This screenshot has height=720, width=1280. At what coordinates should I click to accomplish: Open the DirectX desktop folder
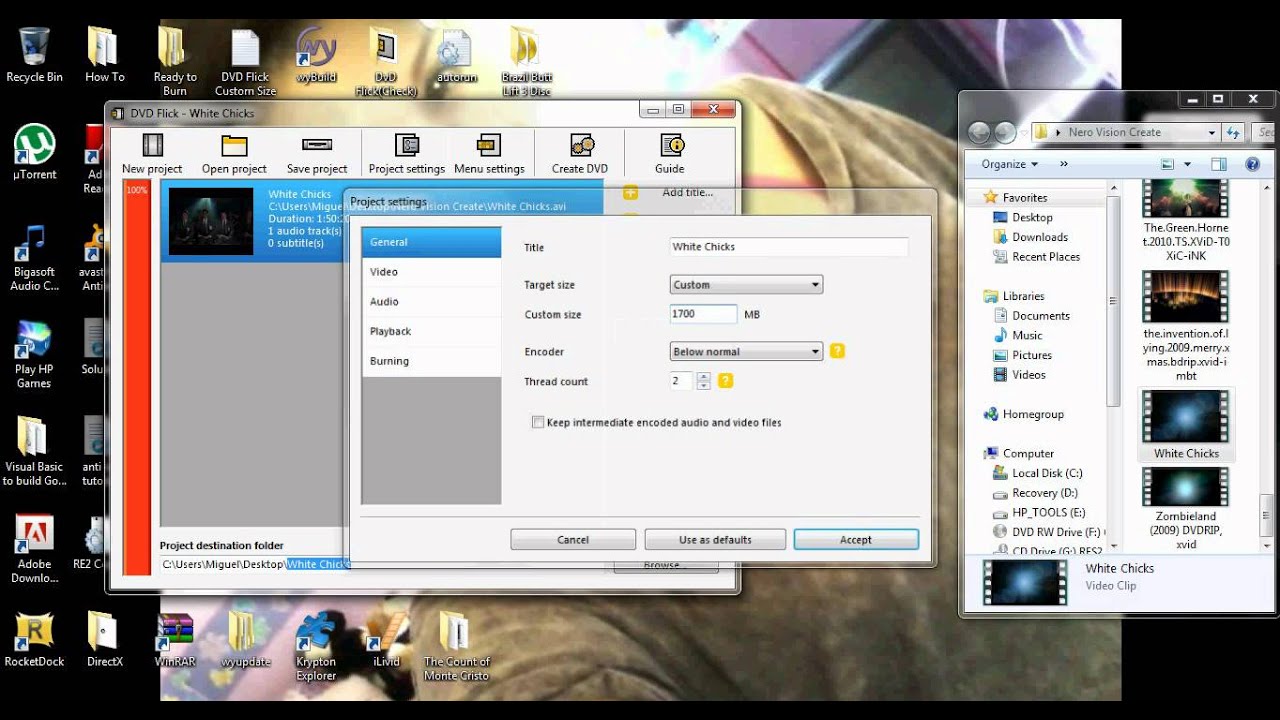pyautogui.click(x=104, y=639)
